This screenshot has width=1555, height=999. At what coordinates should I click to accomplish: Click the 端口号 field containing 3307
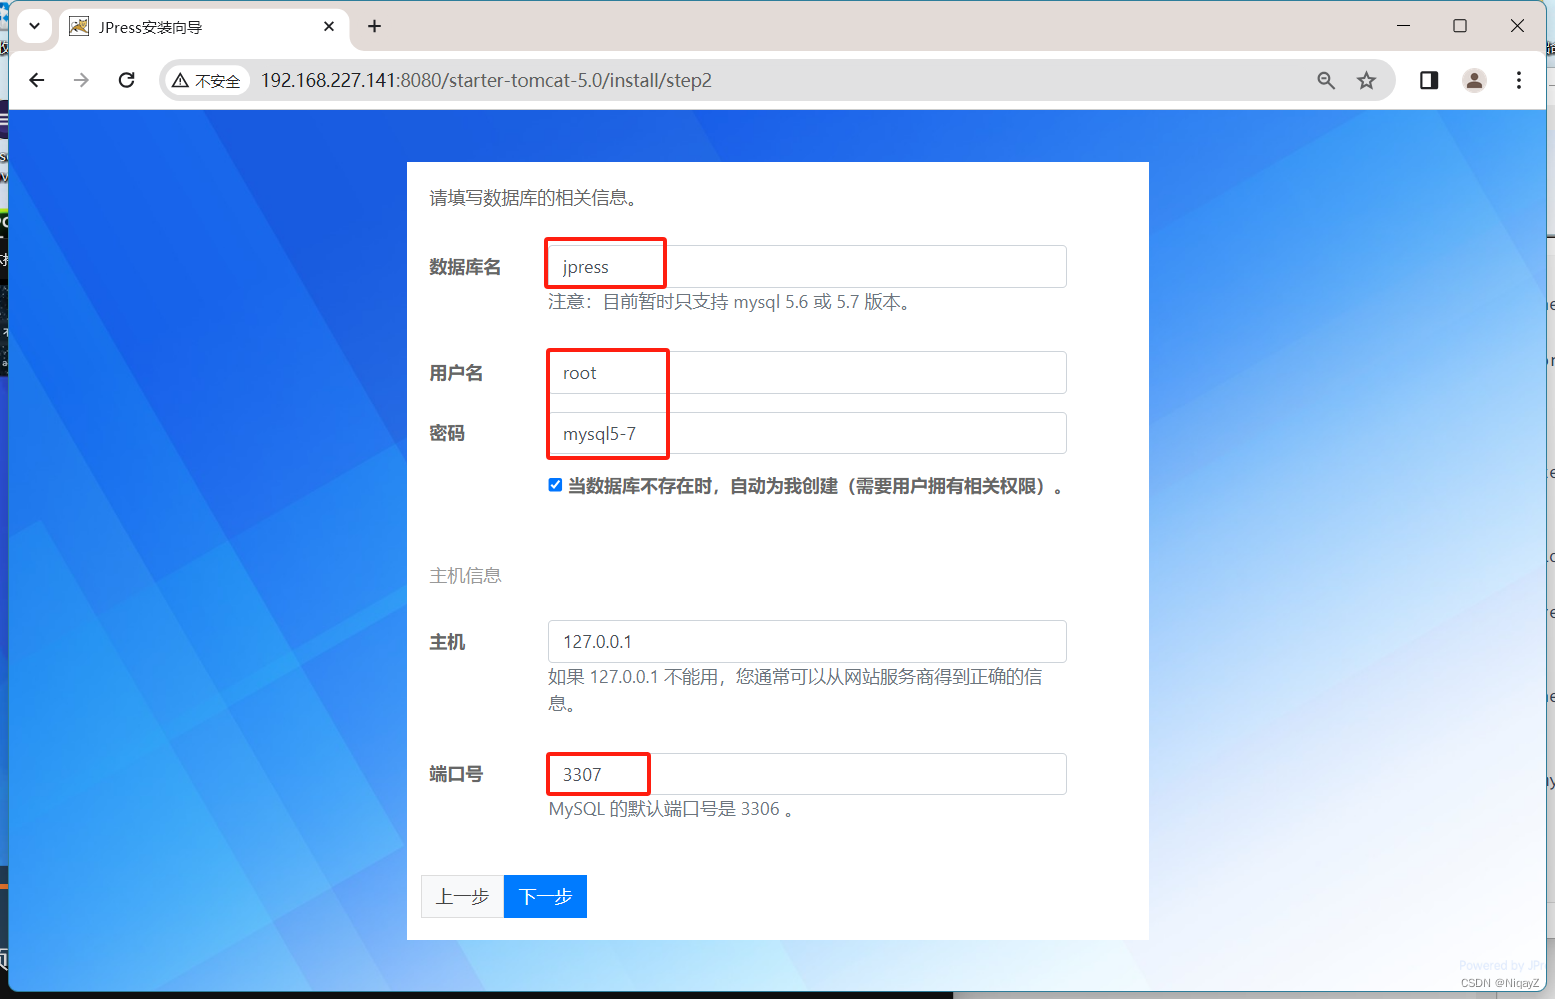[x=807, y=774]
